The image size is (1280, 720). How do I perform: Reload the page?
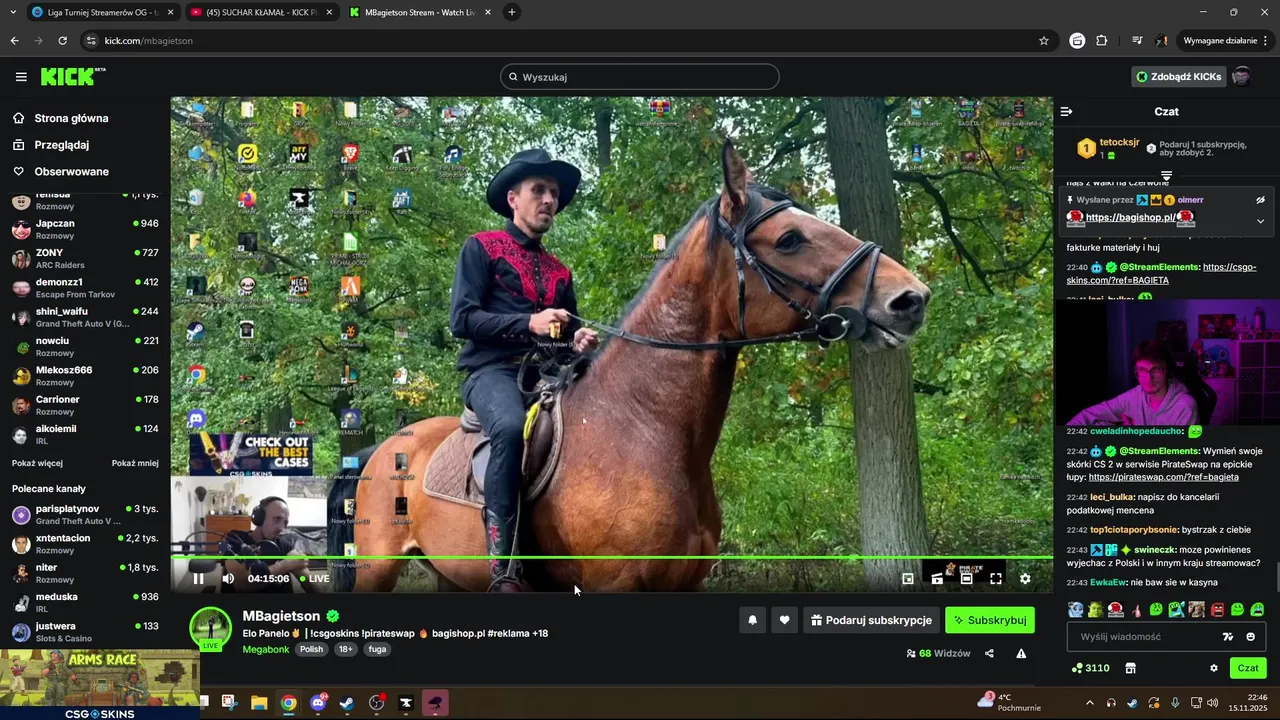pos(62,41)
